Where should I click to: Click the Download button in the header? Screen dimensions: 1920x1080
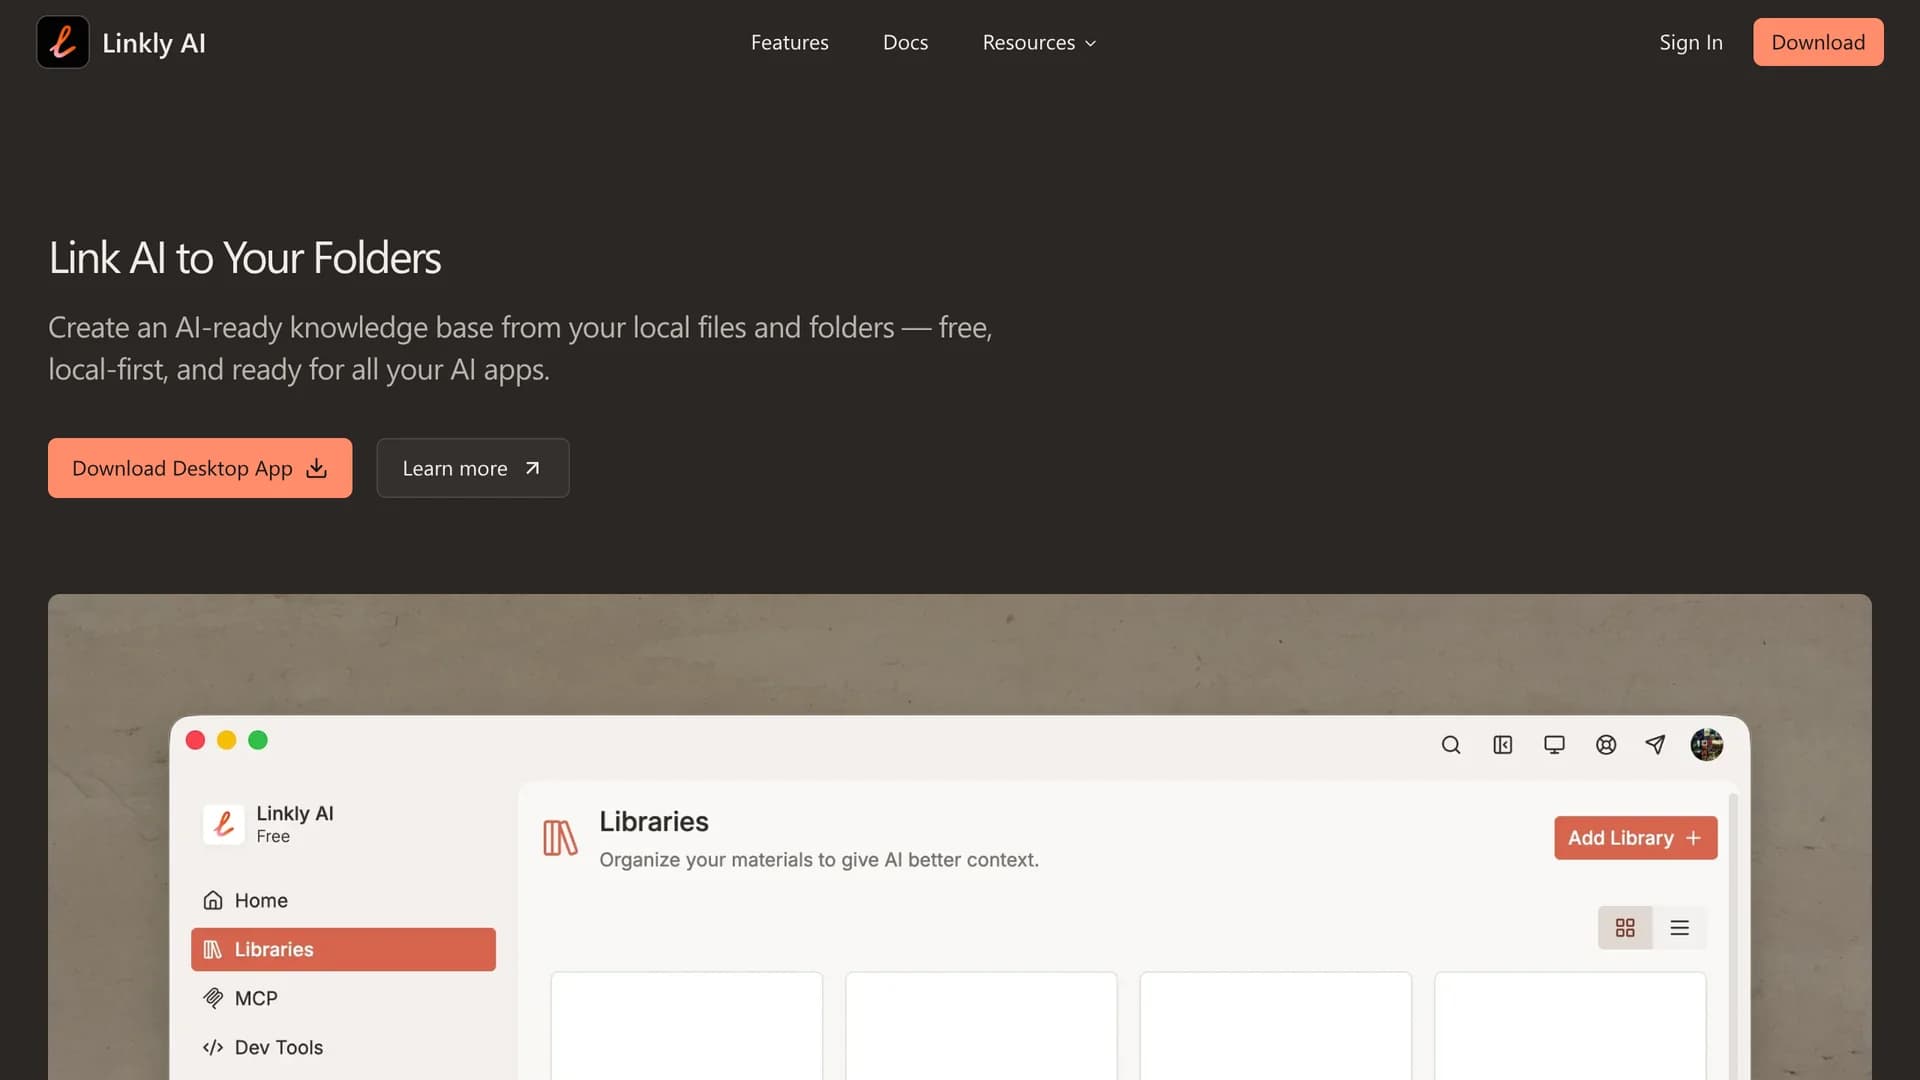1818,42
